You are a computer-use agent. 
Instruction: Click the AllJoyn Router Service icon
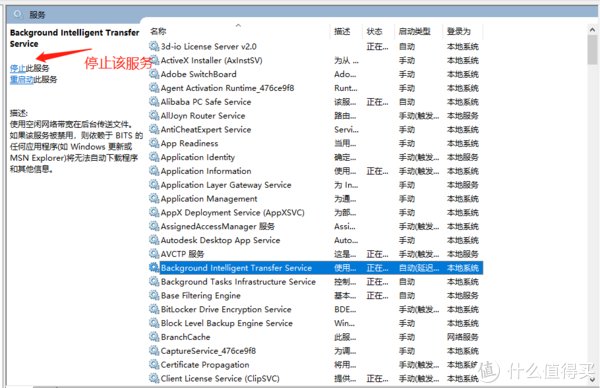pyautogui.click(x=154, y=115)
